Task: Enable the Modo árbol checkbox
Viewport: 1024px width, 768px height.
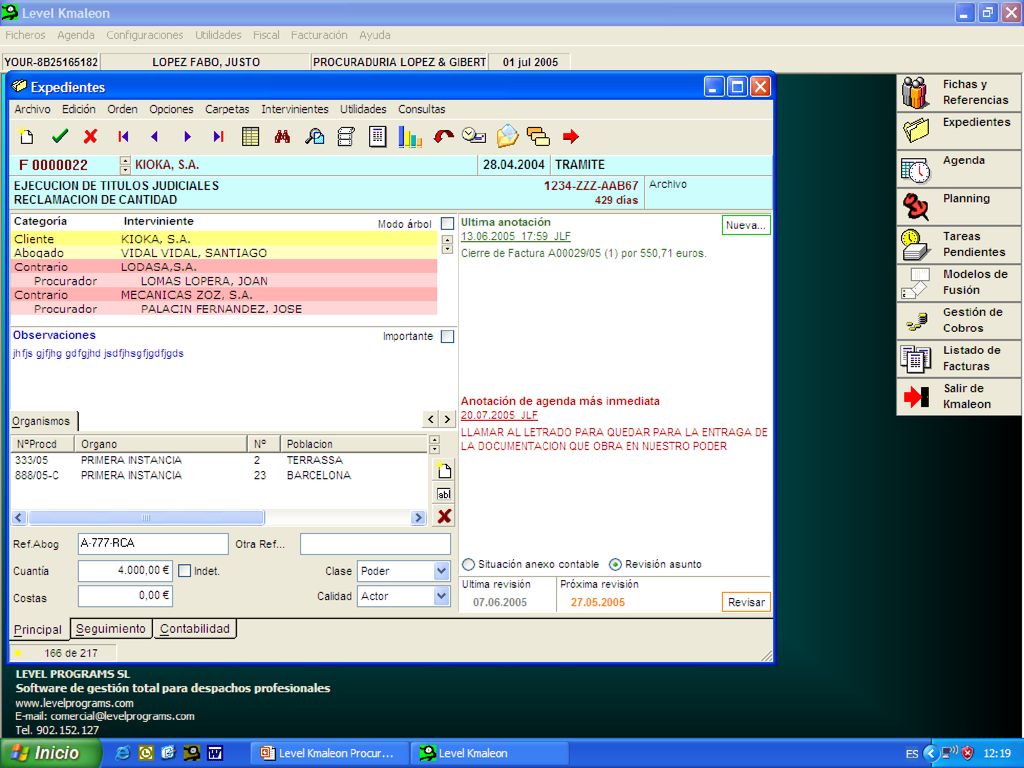Action: [447, 224]
